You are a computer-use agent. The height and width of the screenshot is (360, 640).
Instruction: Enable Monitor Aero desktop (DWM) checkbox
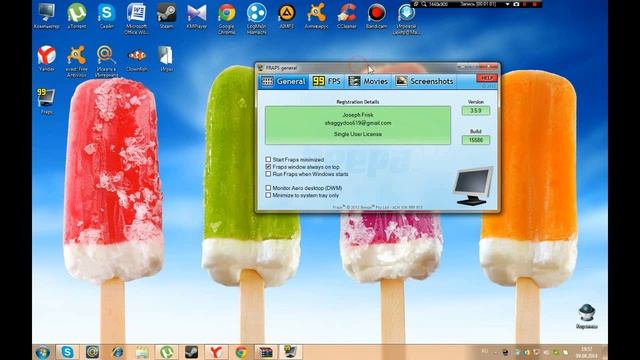[x=268, y=188]
